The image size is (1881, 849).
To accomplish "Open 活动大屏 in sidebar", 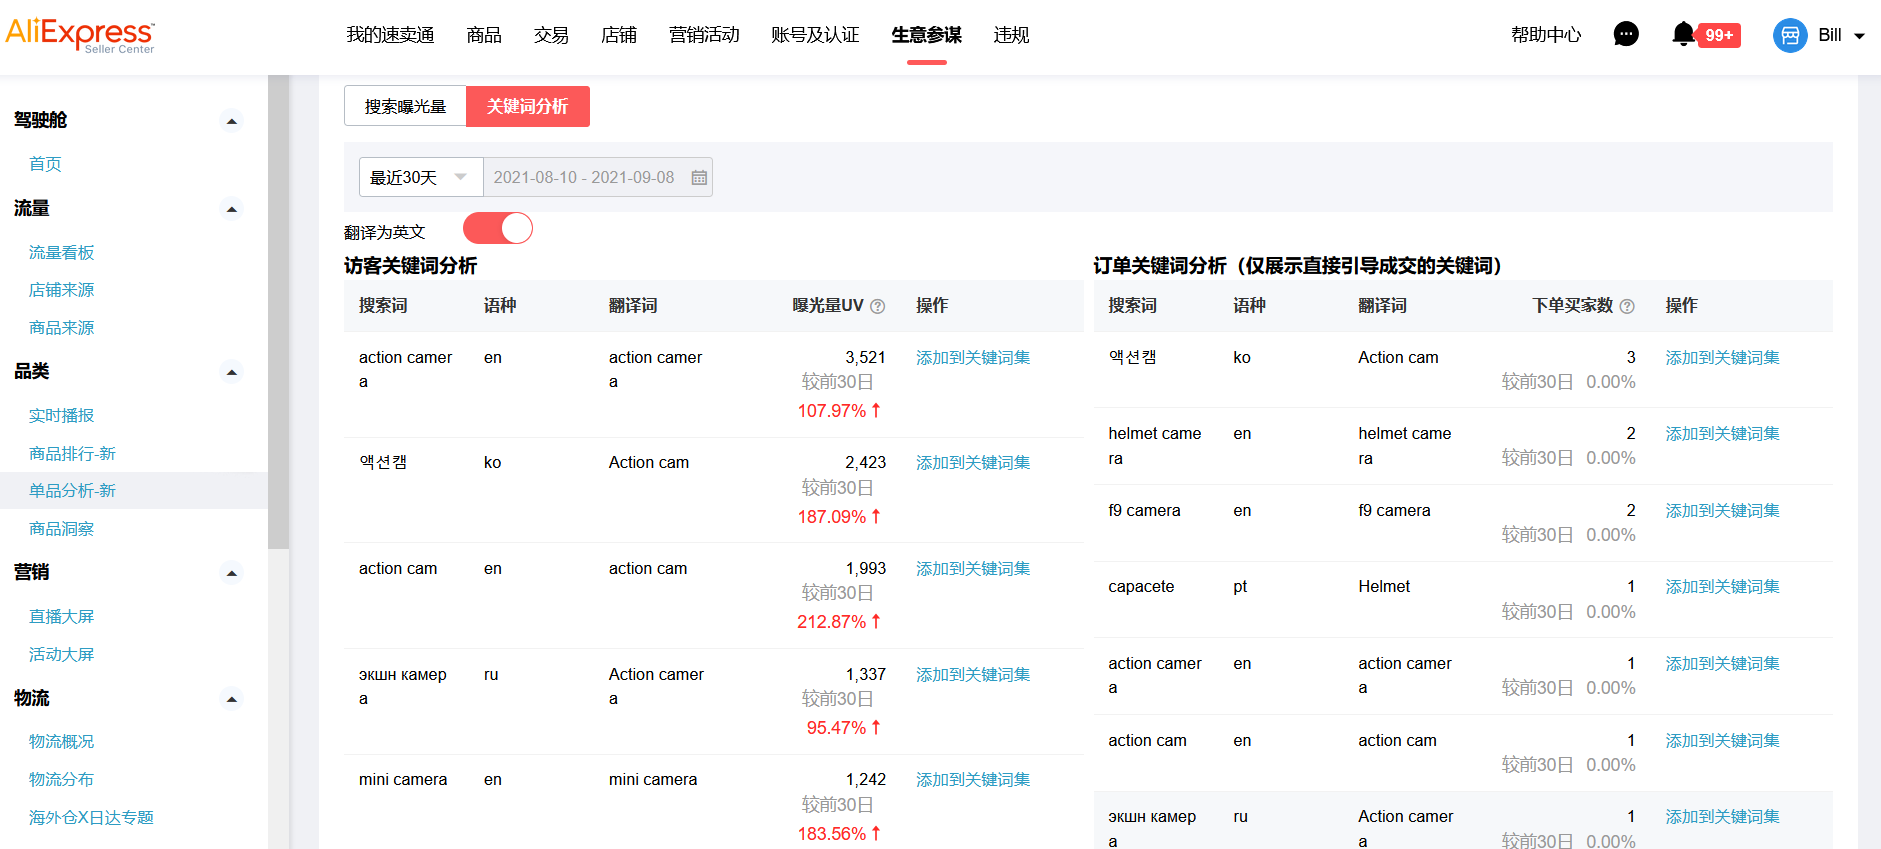I will pos(61,655).
